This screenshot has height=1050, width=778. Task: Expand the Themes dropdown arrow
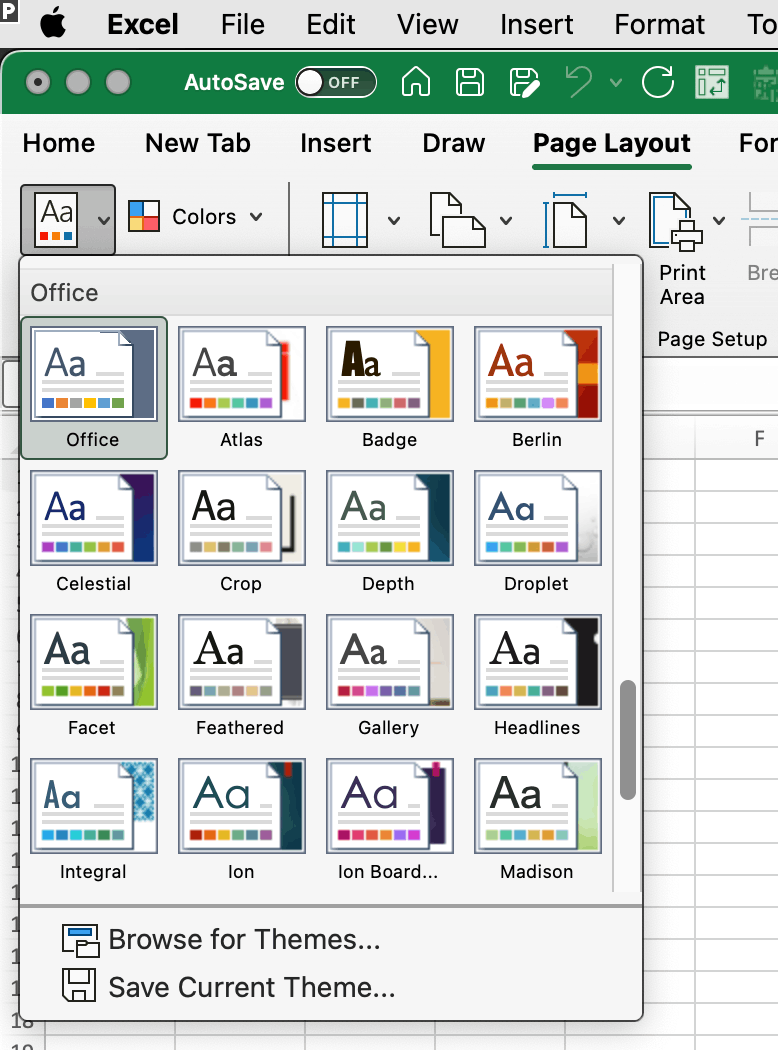[103, 220]
